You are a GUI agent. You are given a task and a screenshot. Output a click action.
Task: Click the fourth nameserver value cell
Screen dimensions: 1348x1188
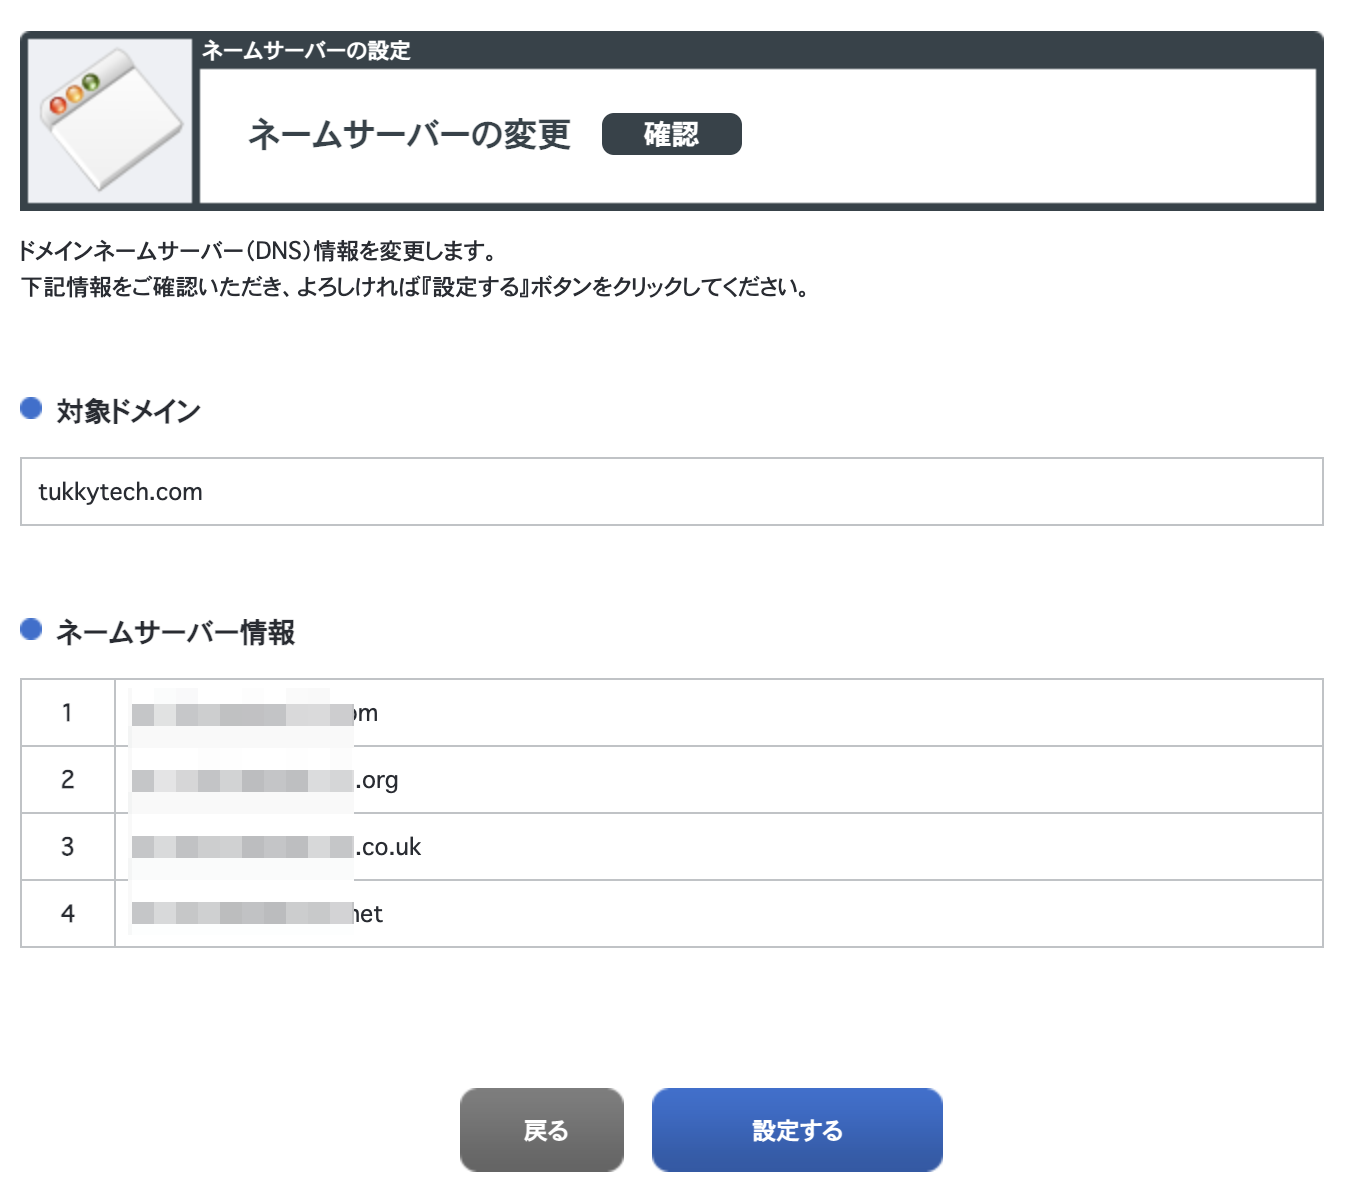point(257,914)
